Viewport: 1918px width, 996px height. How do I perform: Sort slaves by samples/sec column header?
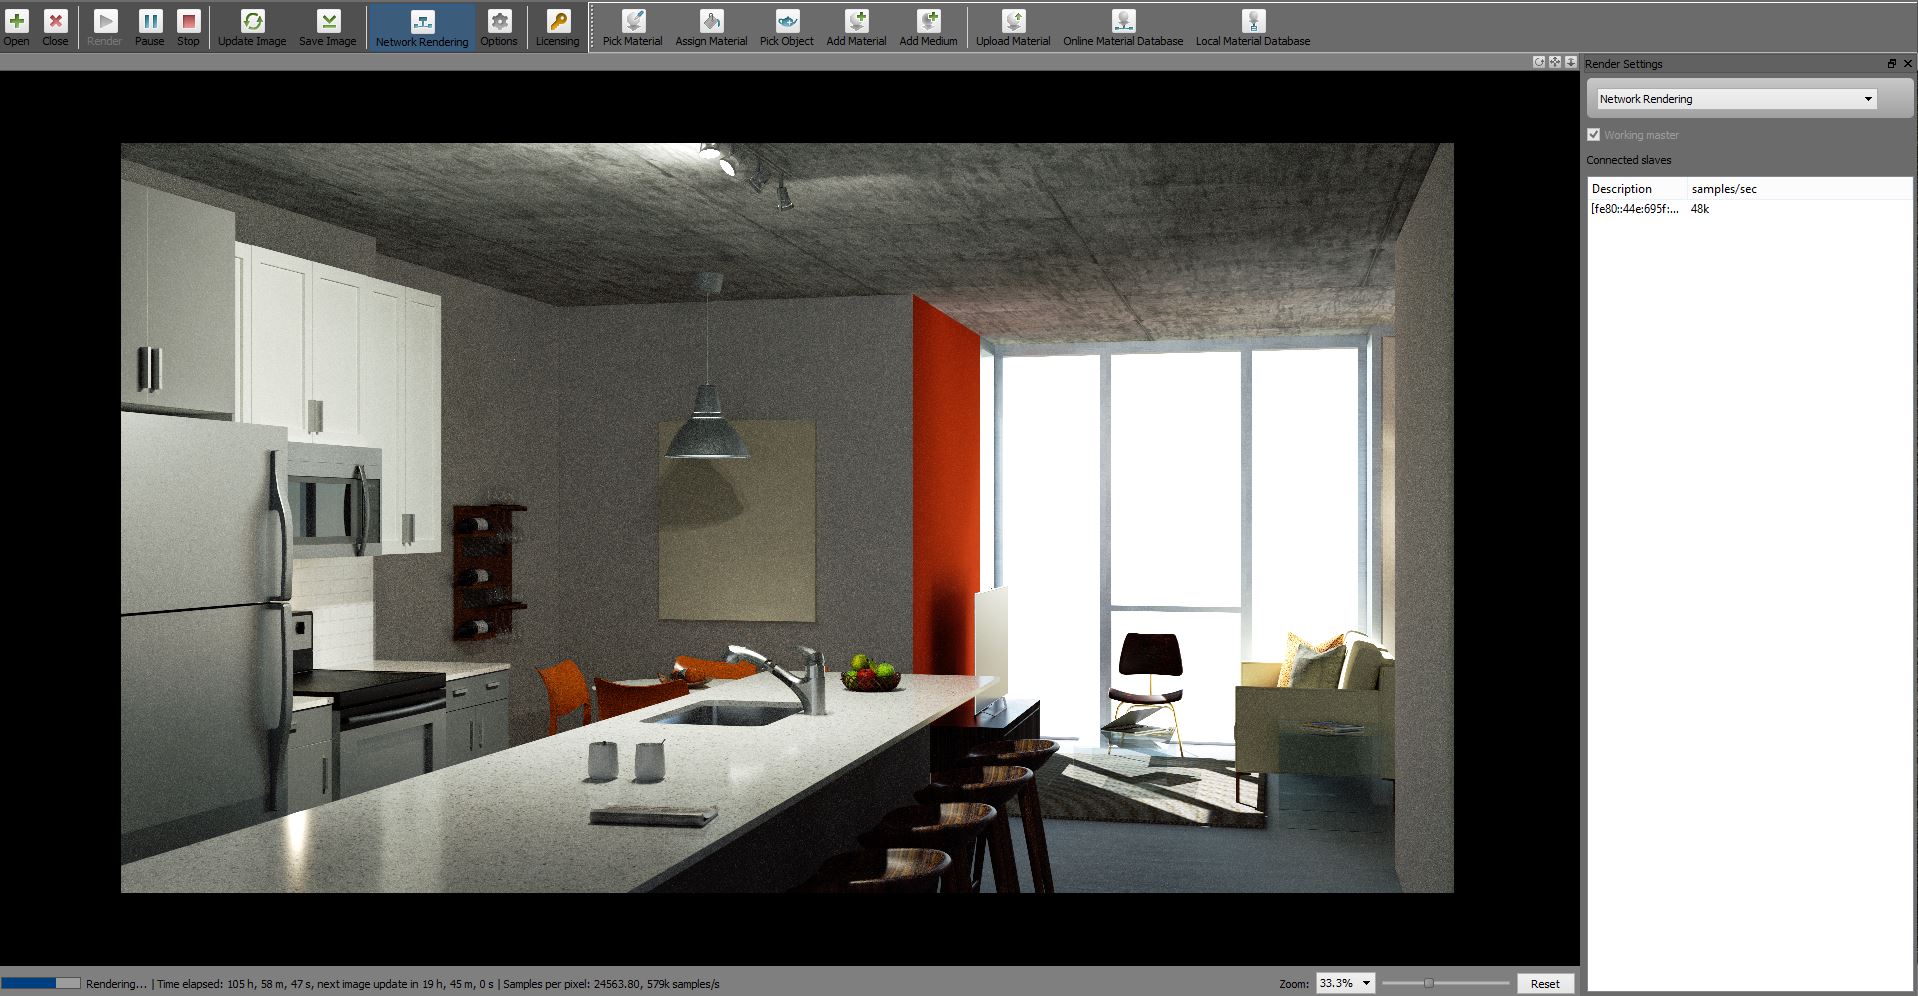[x=1724, y=189]
